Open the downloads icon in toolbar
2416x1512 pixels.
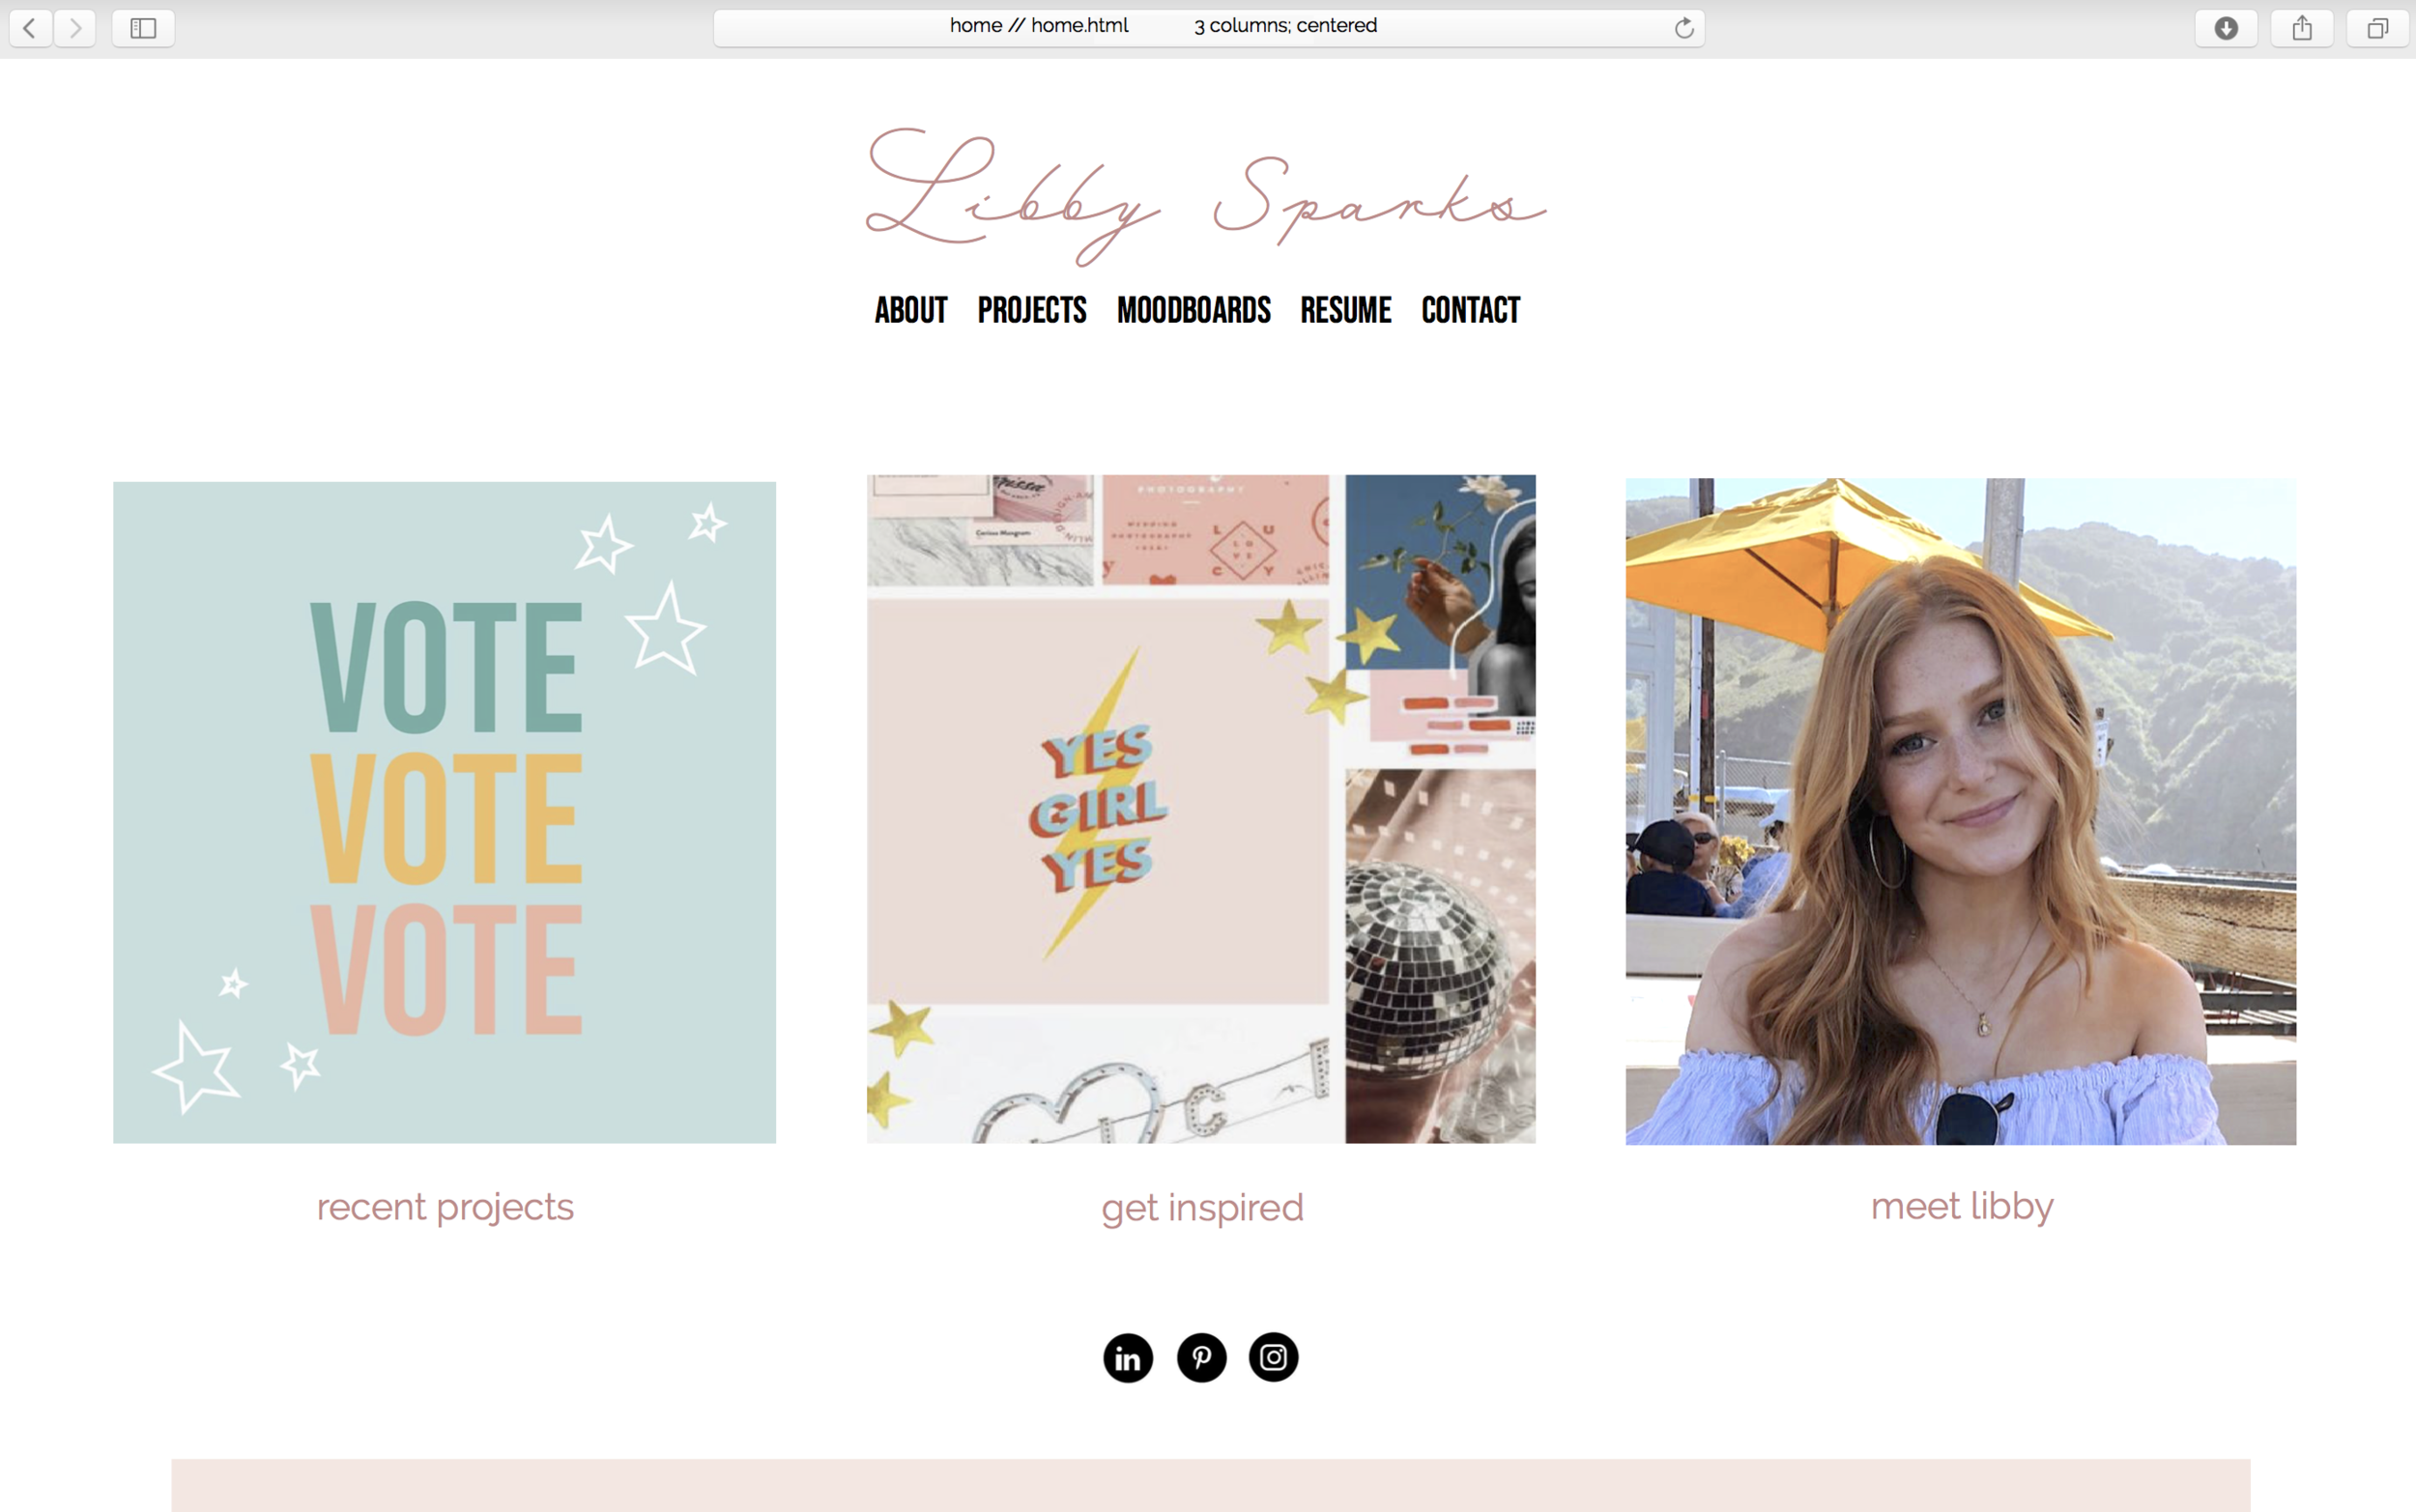2226,28
